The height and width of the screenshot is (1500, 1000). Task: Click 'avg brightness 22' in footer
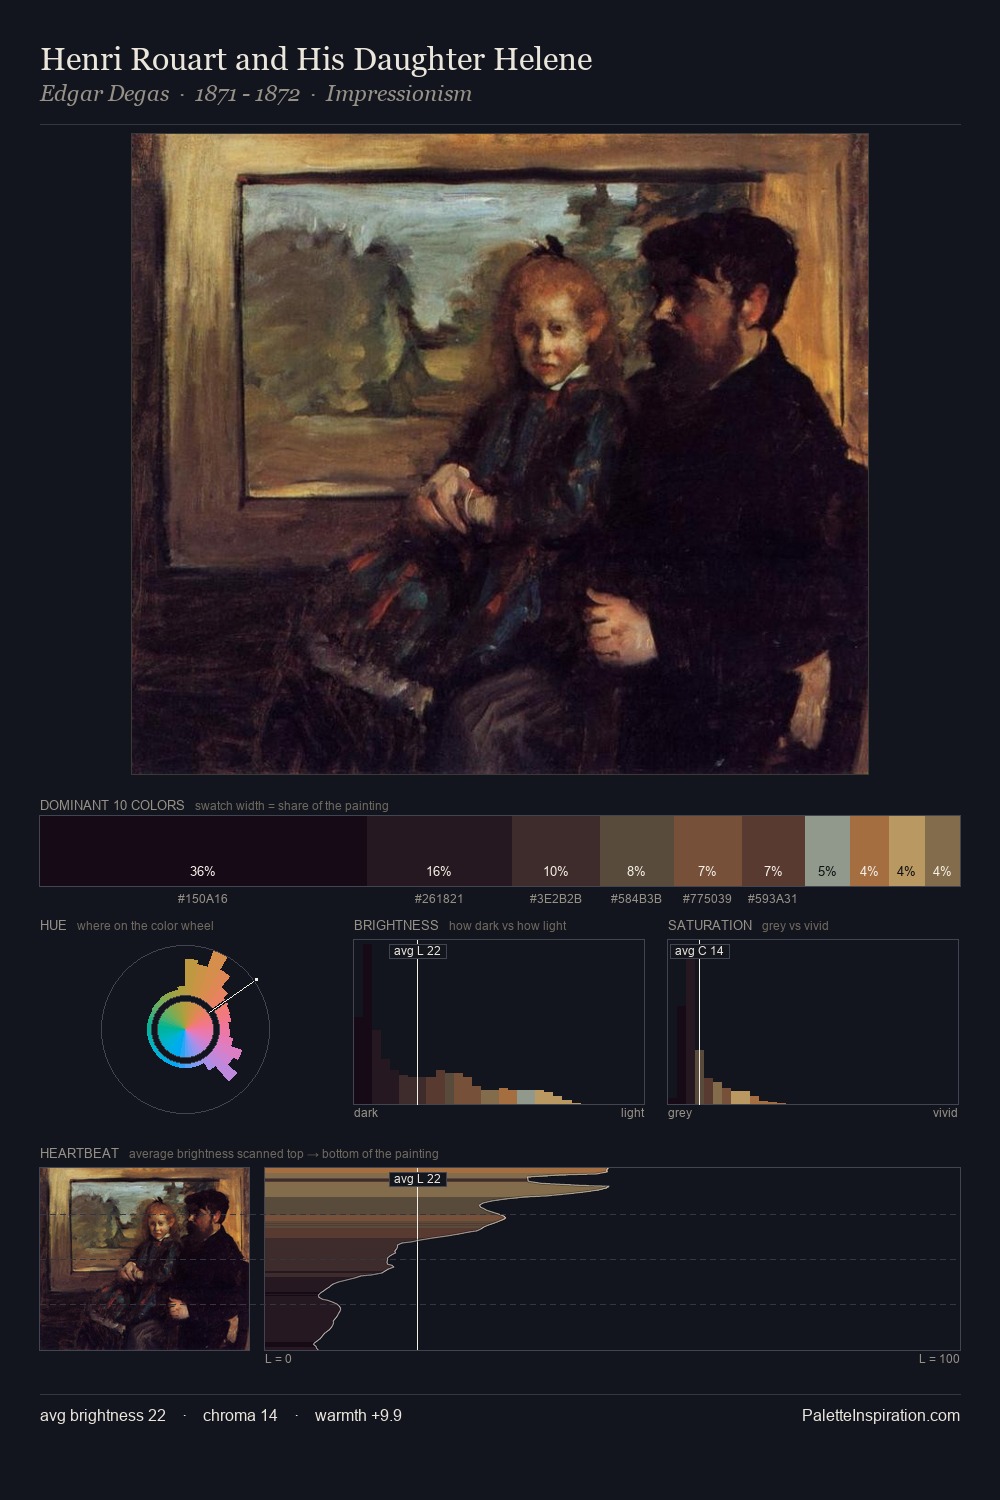pos(103,1415)
